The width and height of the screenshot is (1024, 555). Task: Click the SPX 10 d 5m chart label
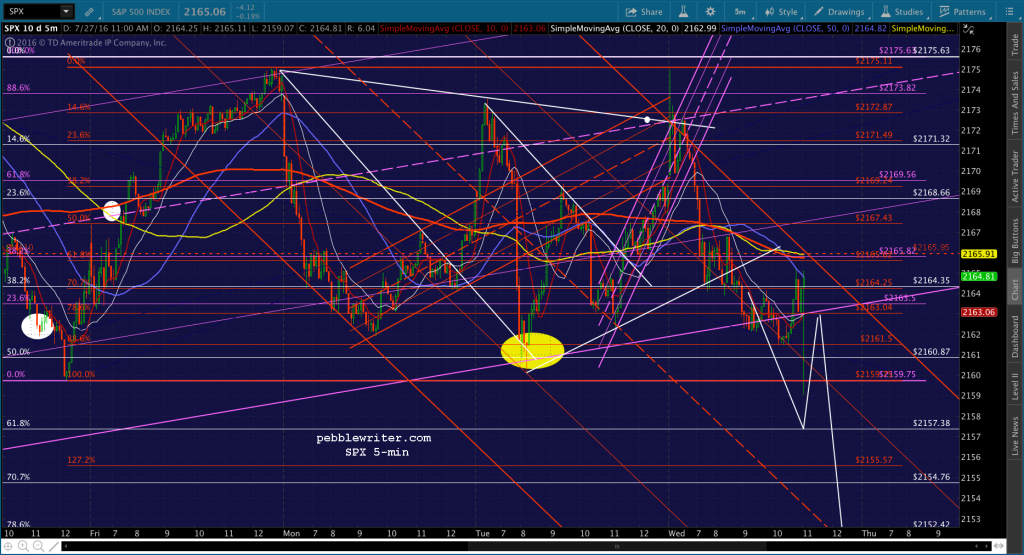30,29
